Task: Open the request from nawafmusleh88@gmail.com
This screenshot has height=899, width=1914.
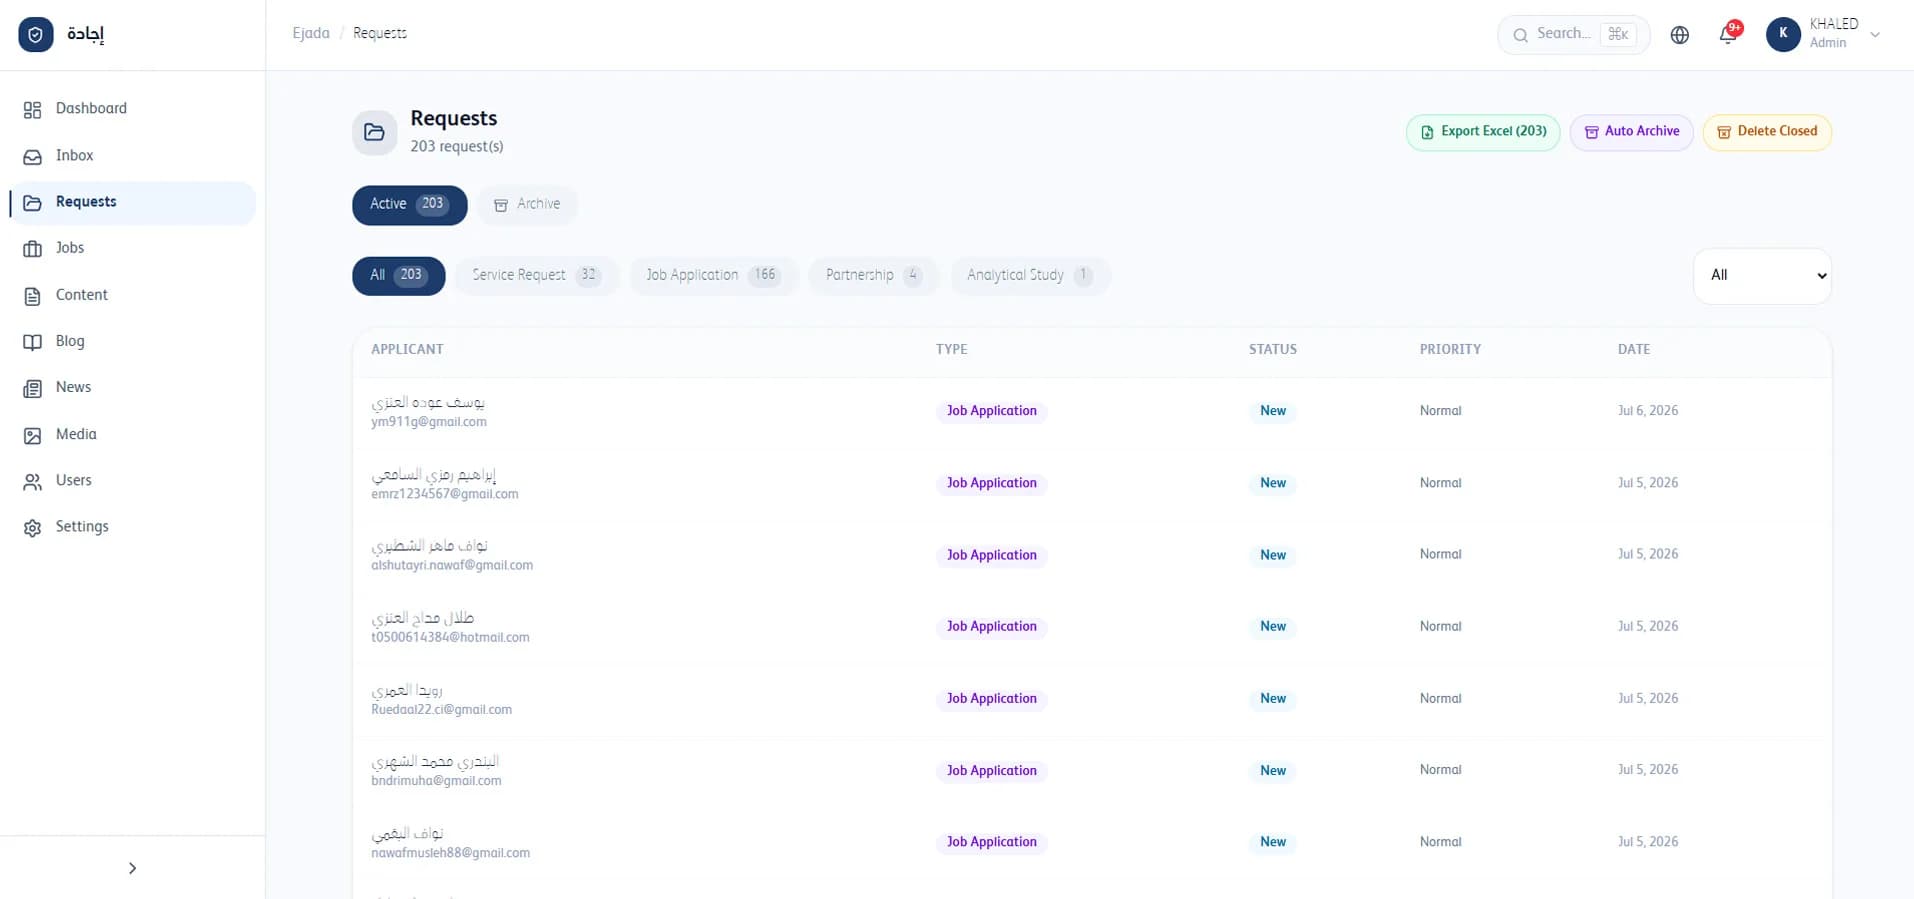Action: (x=1092, y=843)
